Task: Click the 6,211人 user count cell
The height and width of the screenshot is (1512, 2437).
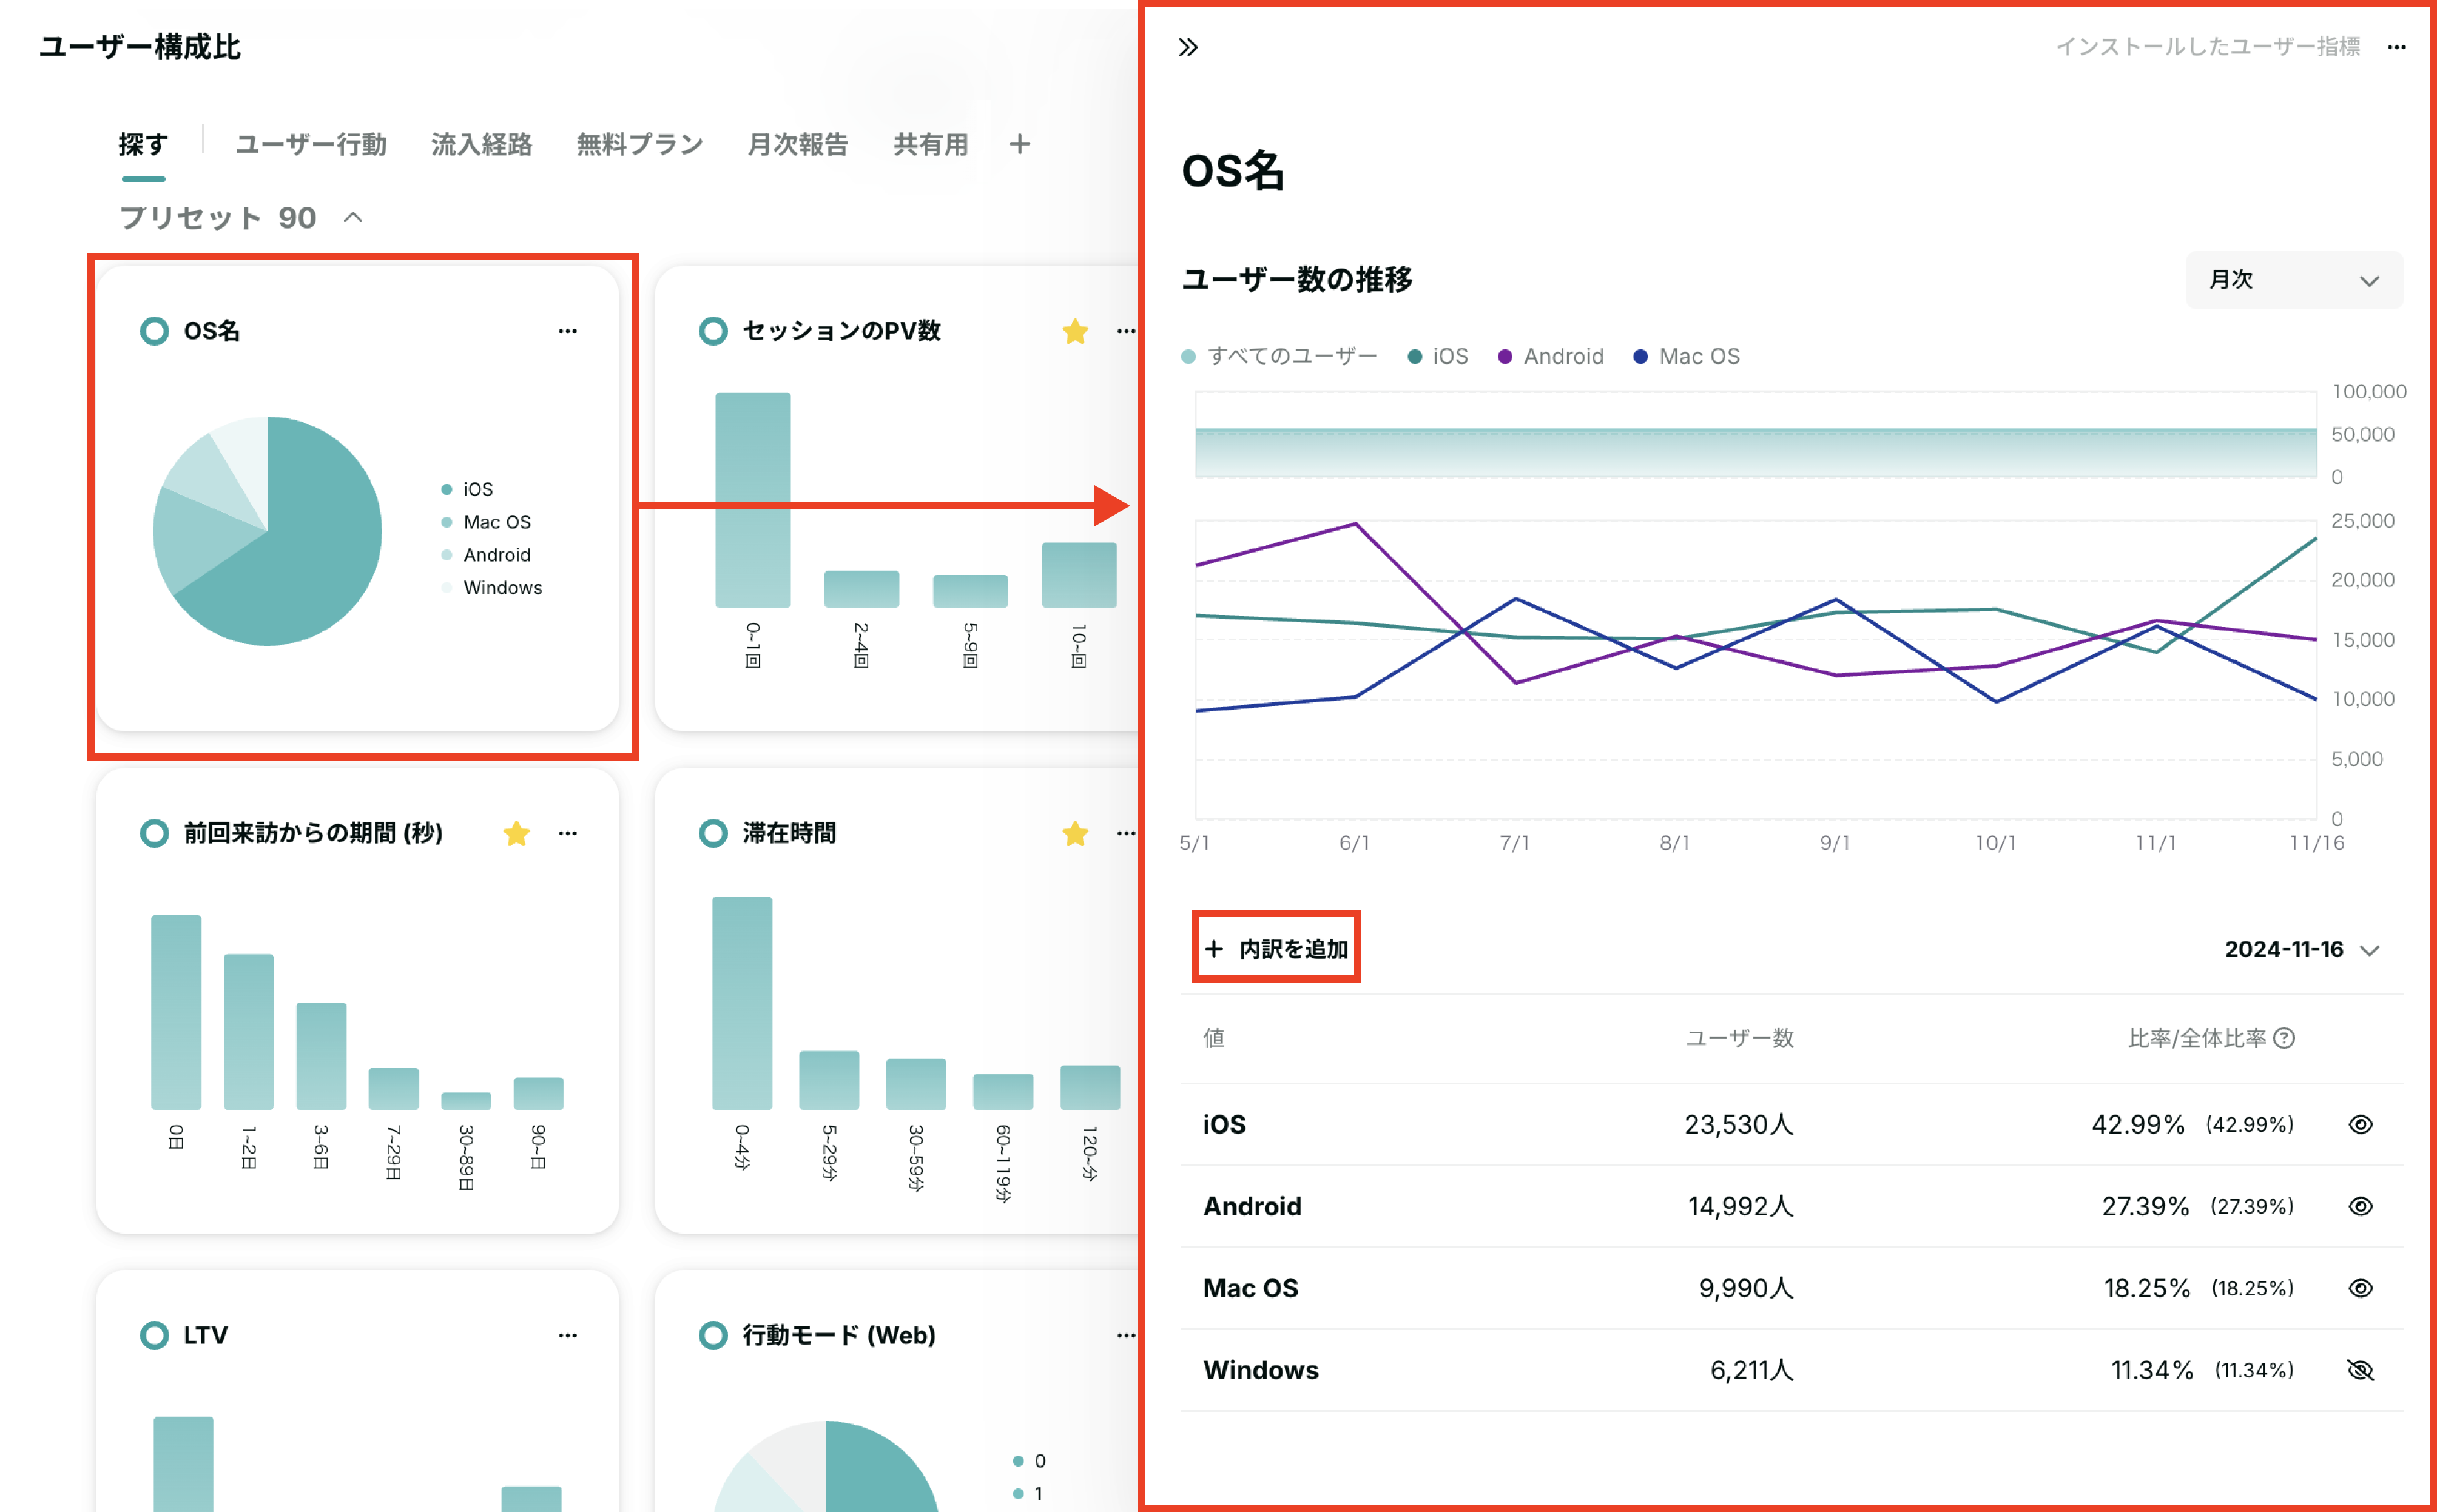Action: 1752,1370
